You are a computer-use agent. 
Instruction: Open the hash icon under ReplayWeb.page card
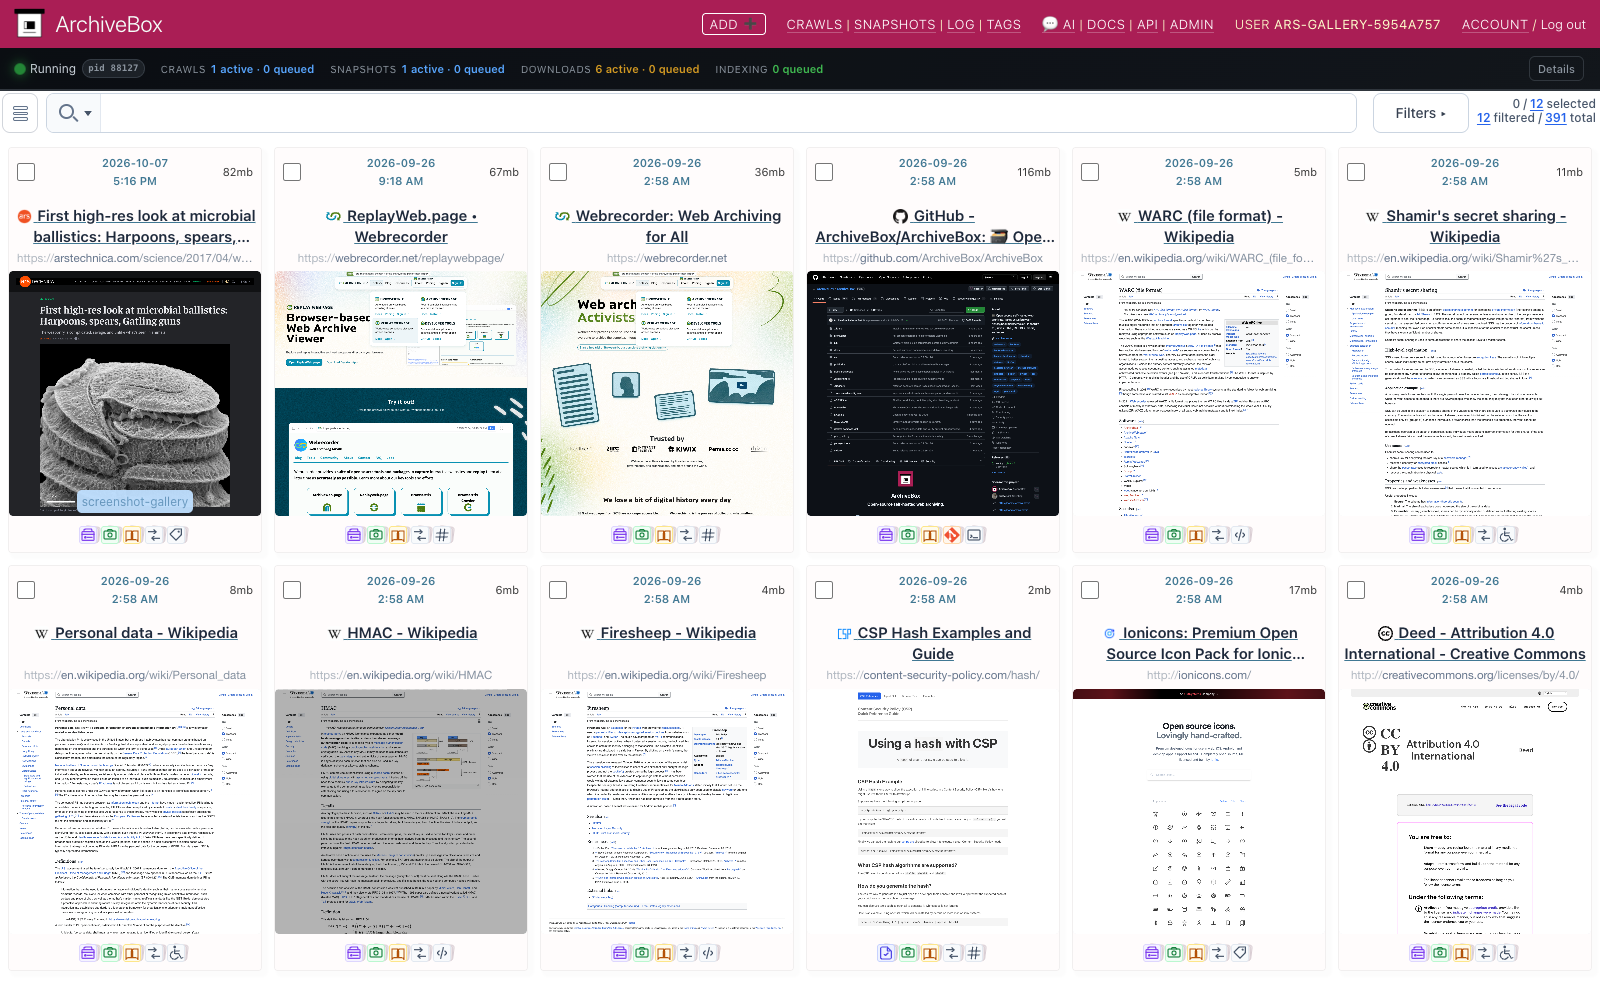coord(443,535)
